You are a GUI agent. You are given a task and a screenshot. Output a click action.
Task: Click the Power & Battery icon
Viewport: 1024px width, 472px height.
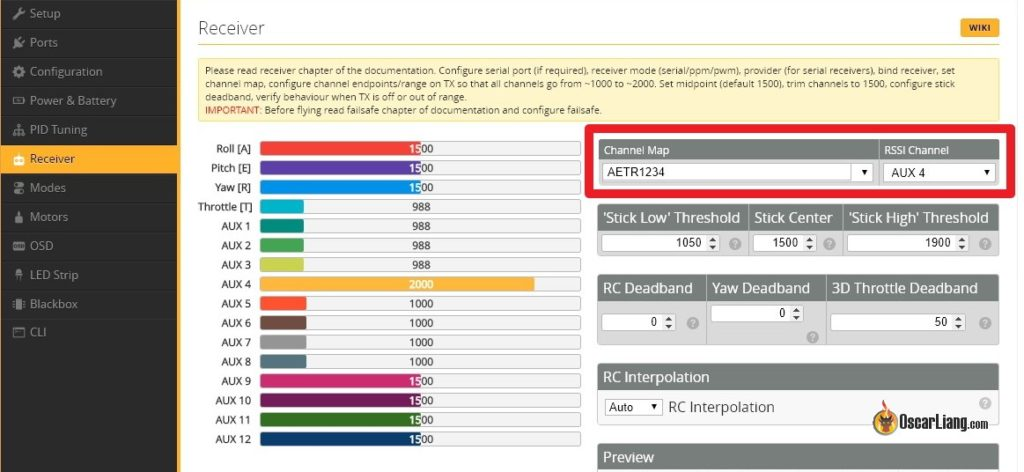(x=18, y=101)
